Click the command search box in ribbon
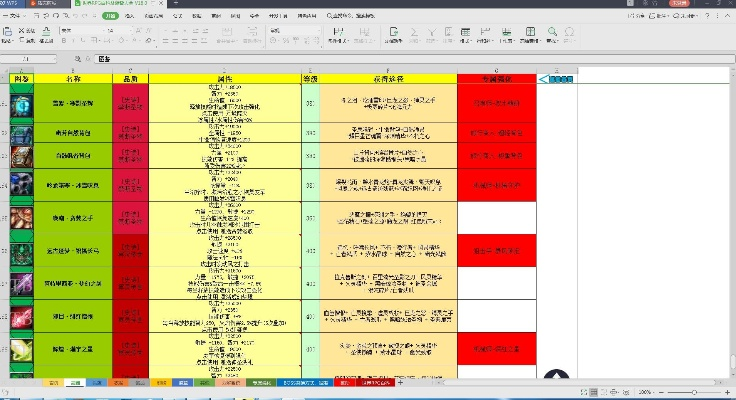736x400 pixels. pos(351,15)
